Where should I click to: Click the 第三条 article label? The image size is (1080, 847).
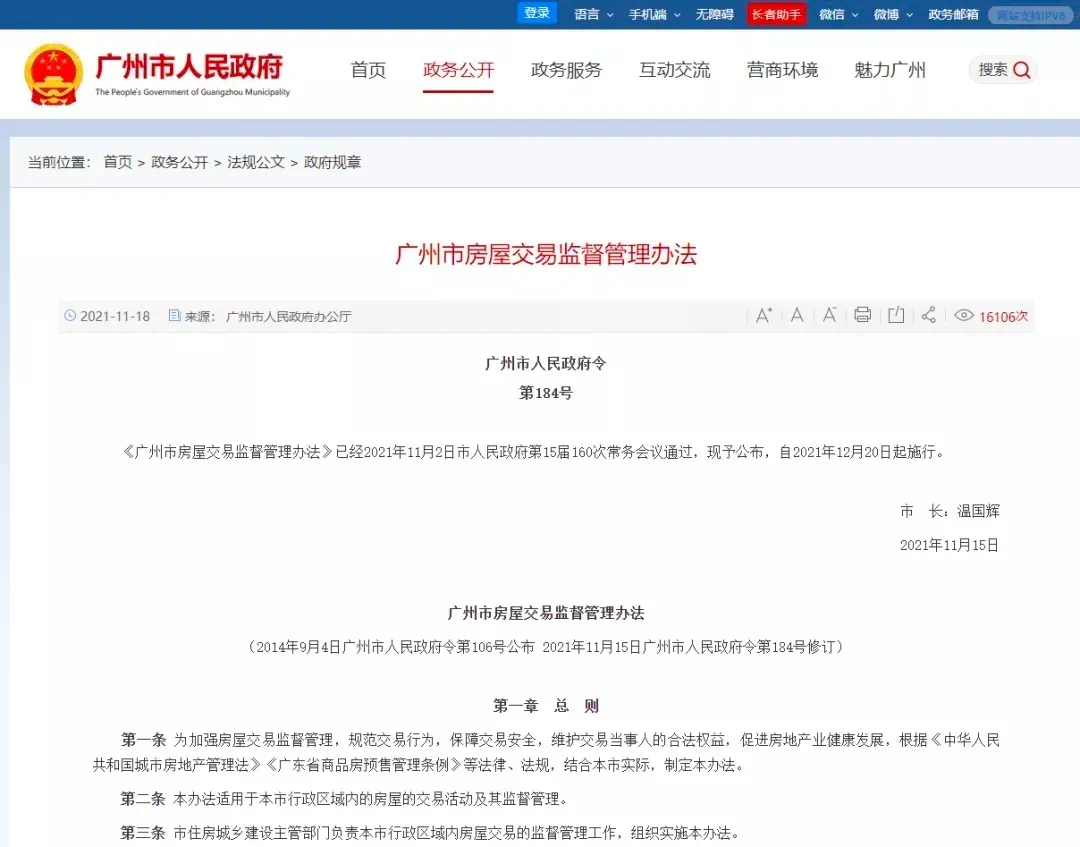(x=143, y=833)
